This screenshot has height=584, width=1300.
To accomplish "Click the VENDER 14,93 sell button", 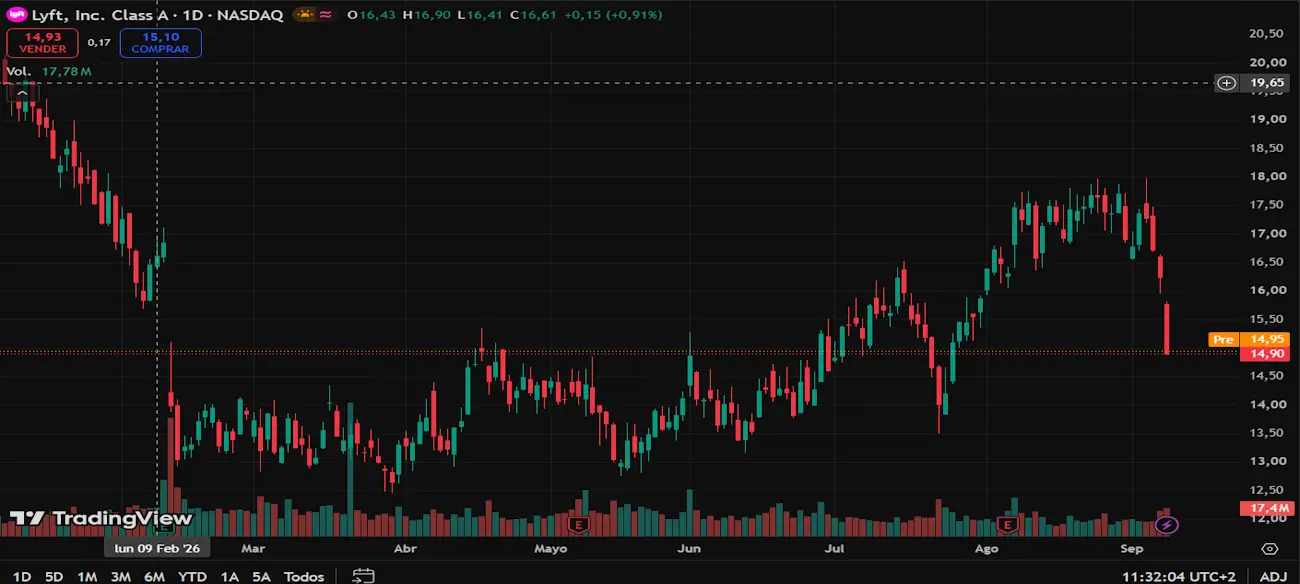I will coord(43,43).
